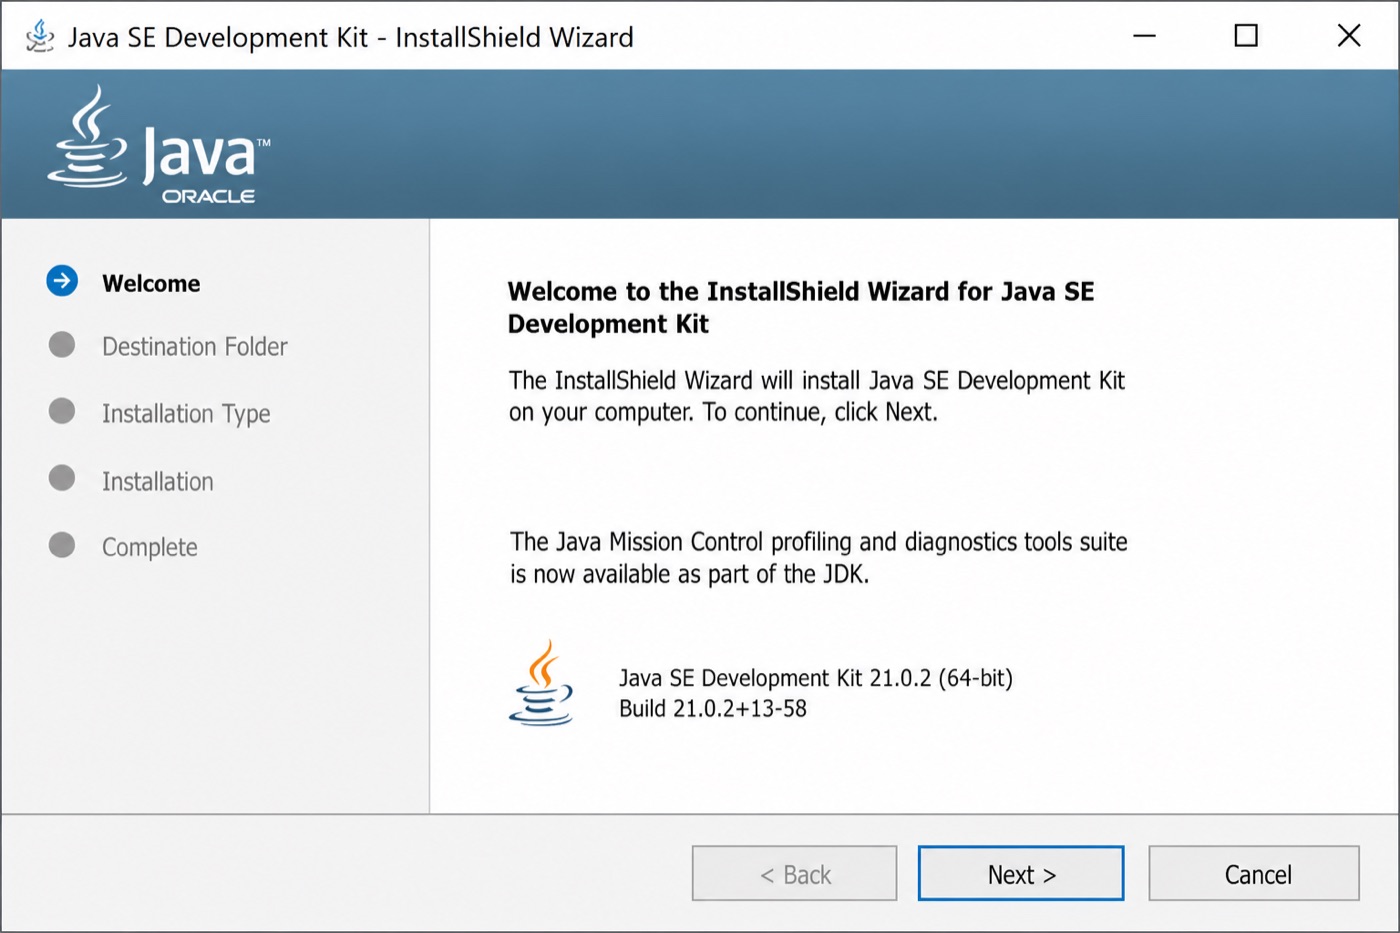Image resolution: width=1400 pixels, height=933 pixels.
Task: Click the Java icon in title bar
Action: click(x=40, y=36)
